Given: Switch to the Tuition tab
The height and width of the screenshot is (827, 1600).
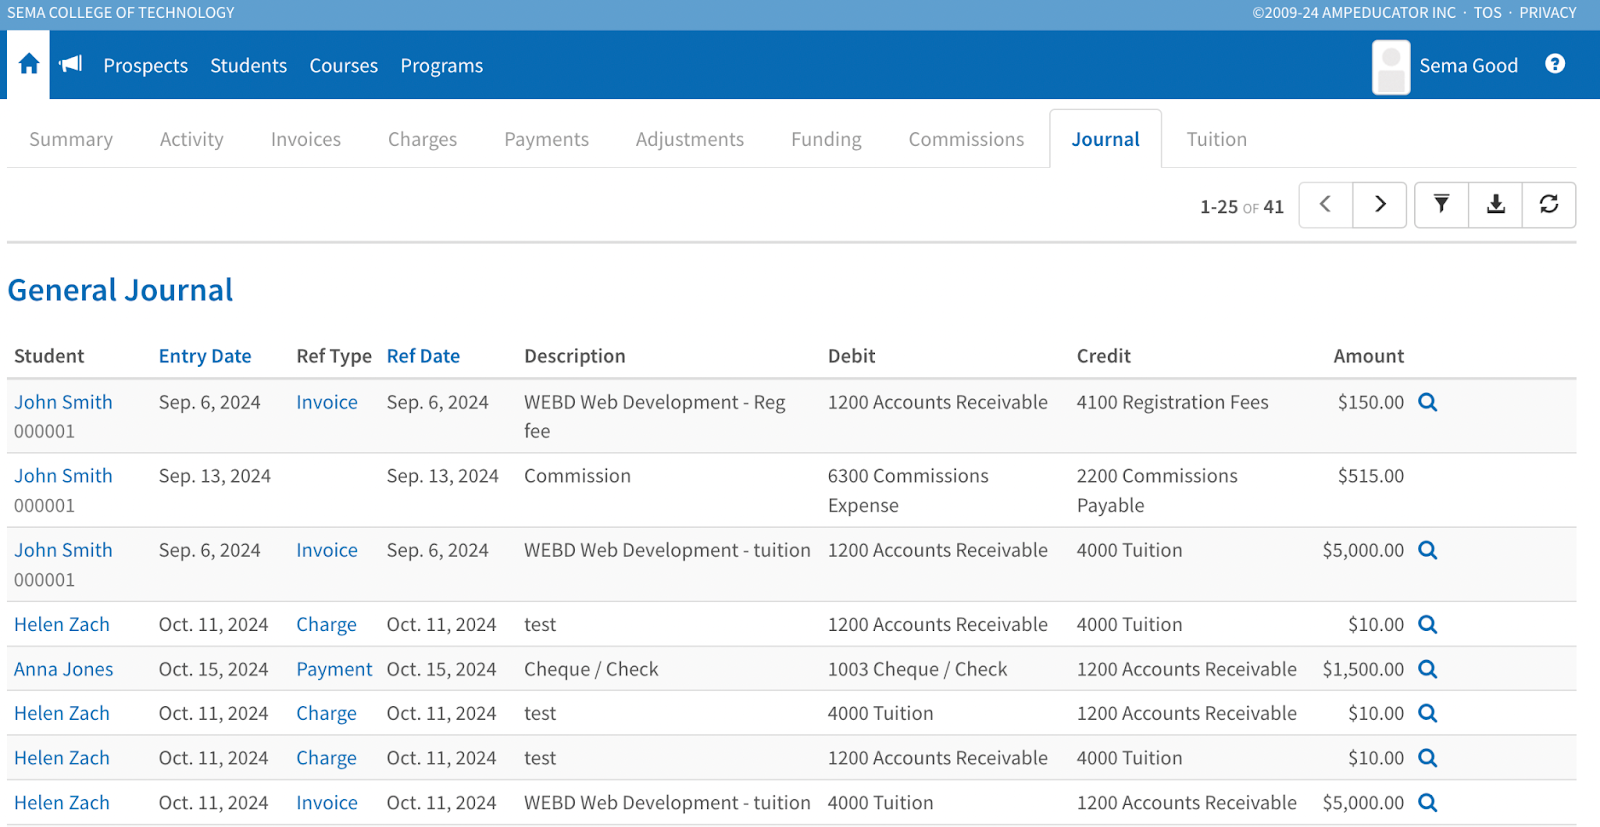Looking at the screenshot, I should click(x=1217, y=139).
